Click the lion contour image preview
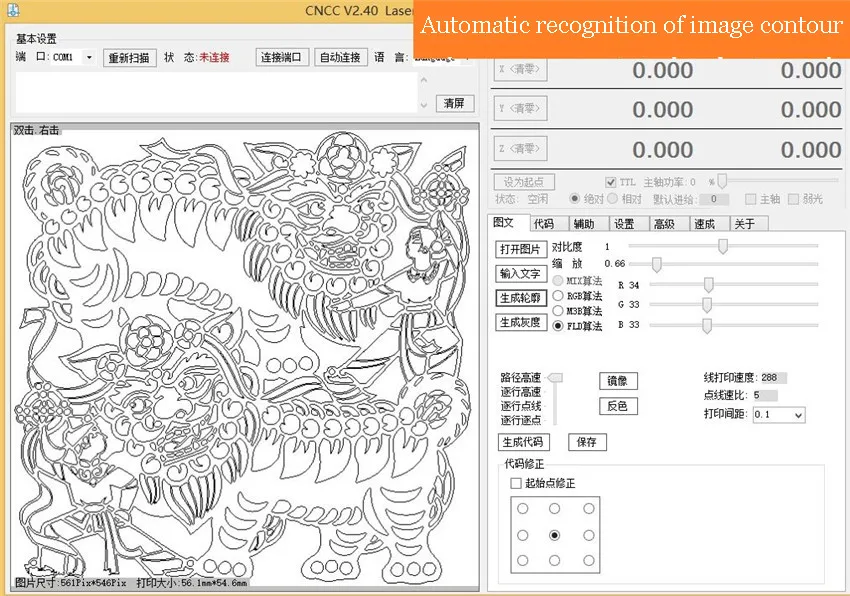 [x=244, y=357]
